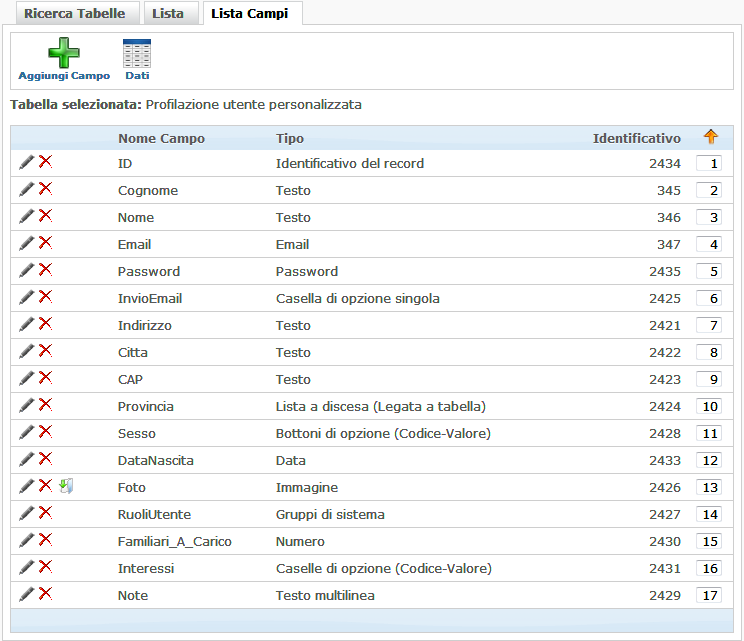744x641 pixels.
Task: Click the 'Casella di opzione singola' type text
Action: coord(358,298)
